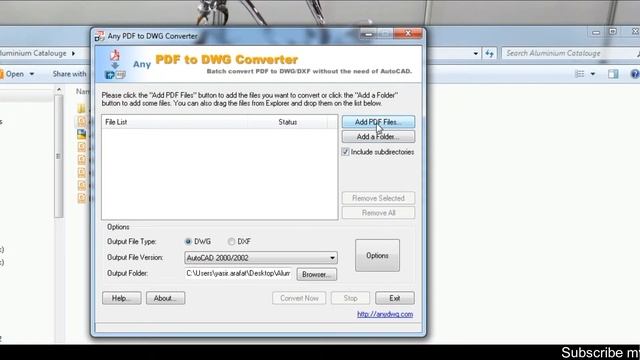Maximize the Explorer window
This screenshot has height=360, width=640.
click(613, 32)
